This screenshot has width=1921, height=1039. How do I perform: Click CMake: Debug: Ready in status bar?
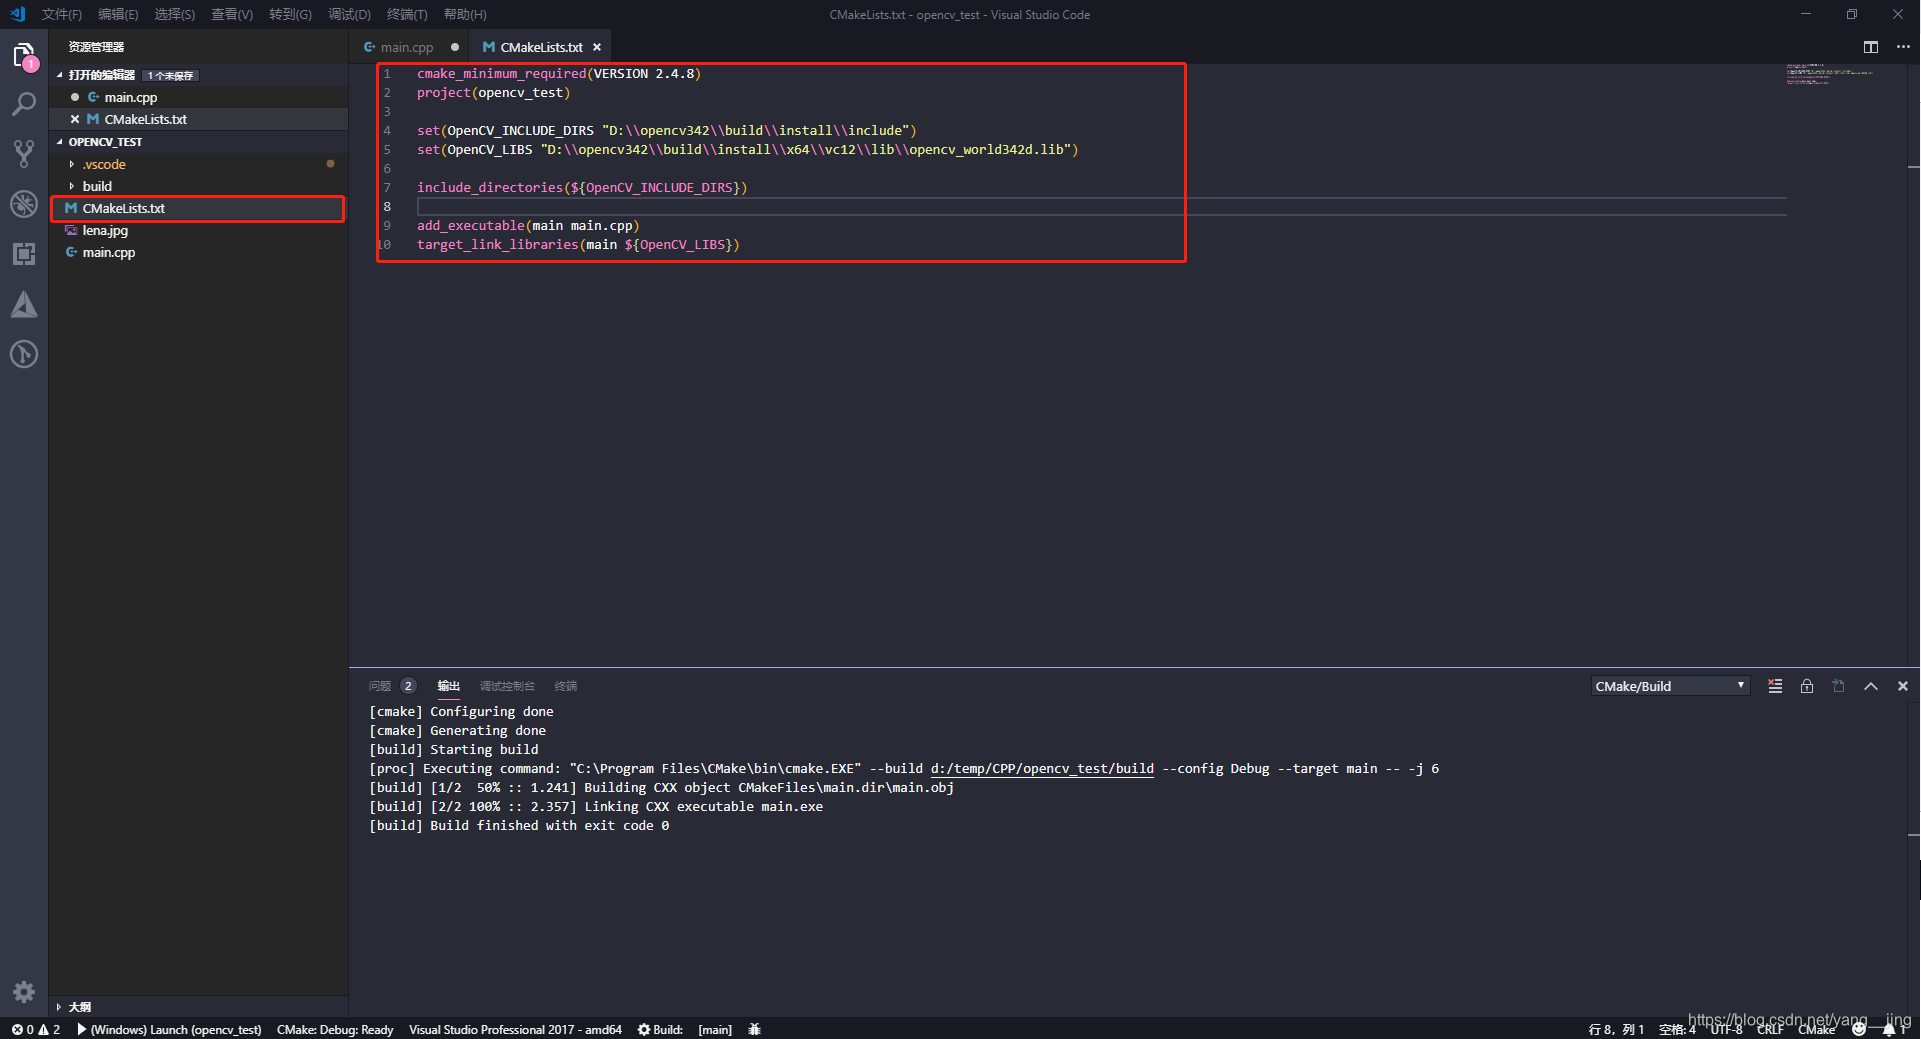point(334,1029)
